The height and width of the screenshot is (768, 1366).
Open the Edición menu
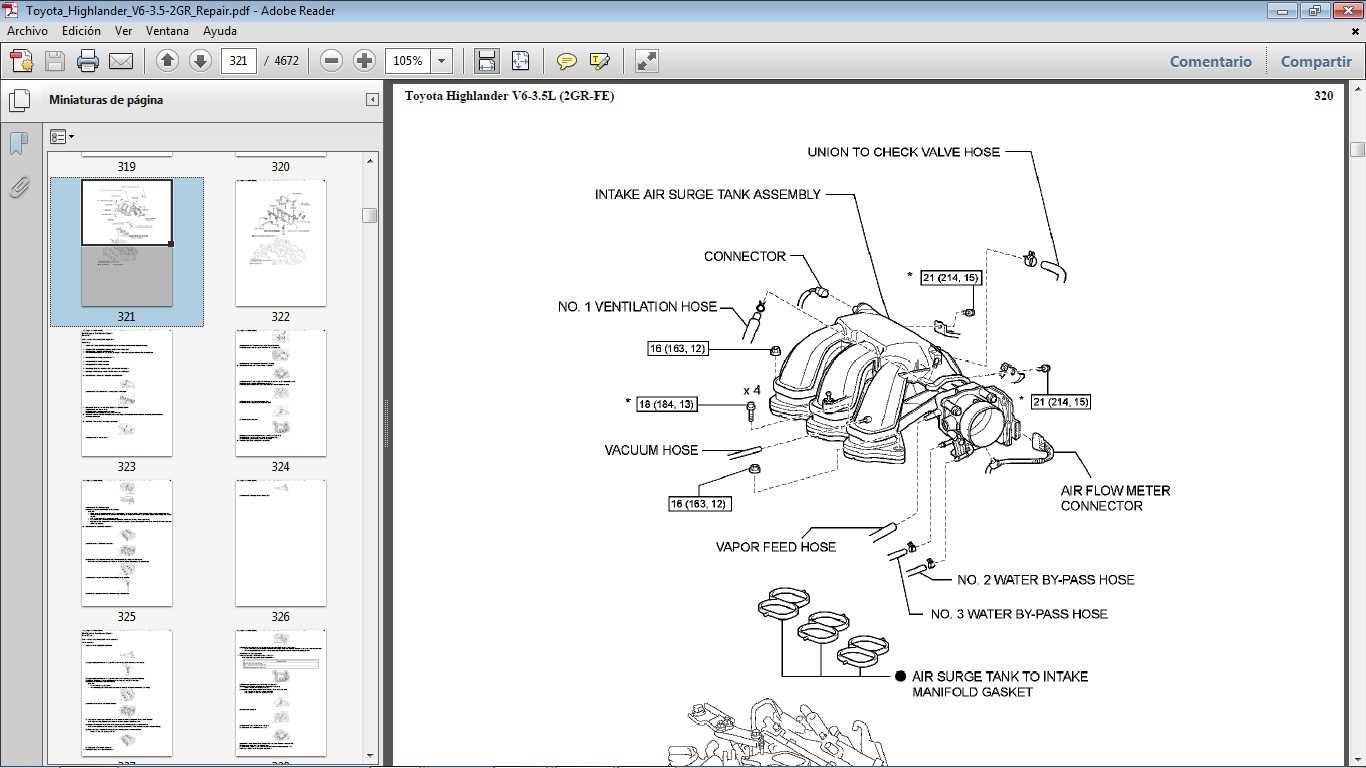click(81, 31)
